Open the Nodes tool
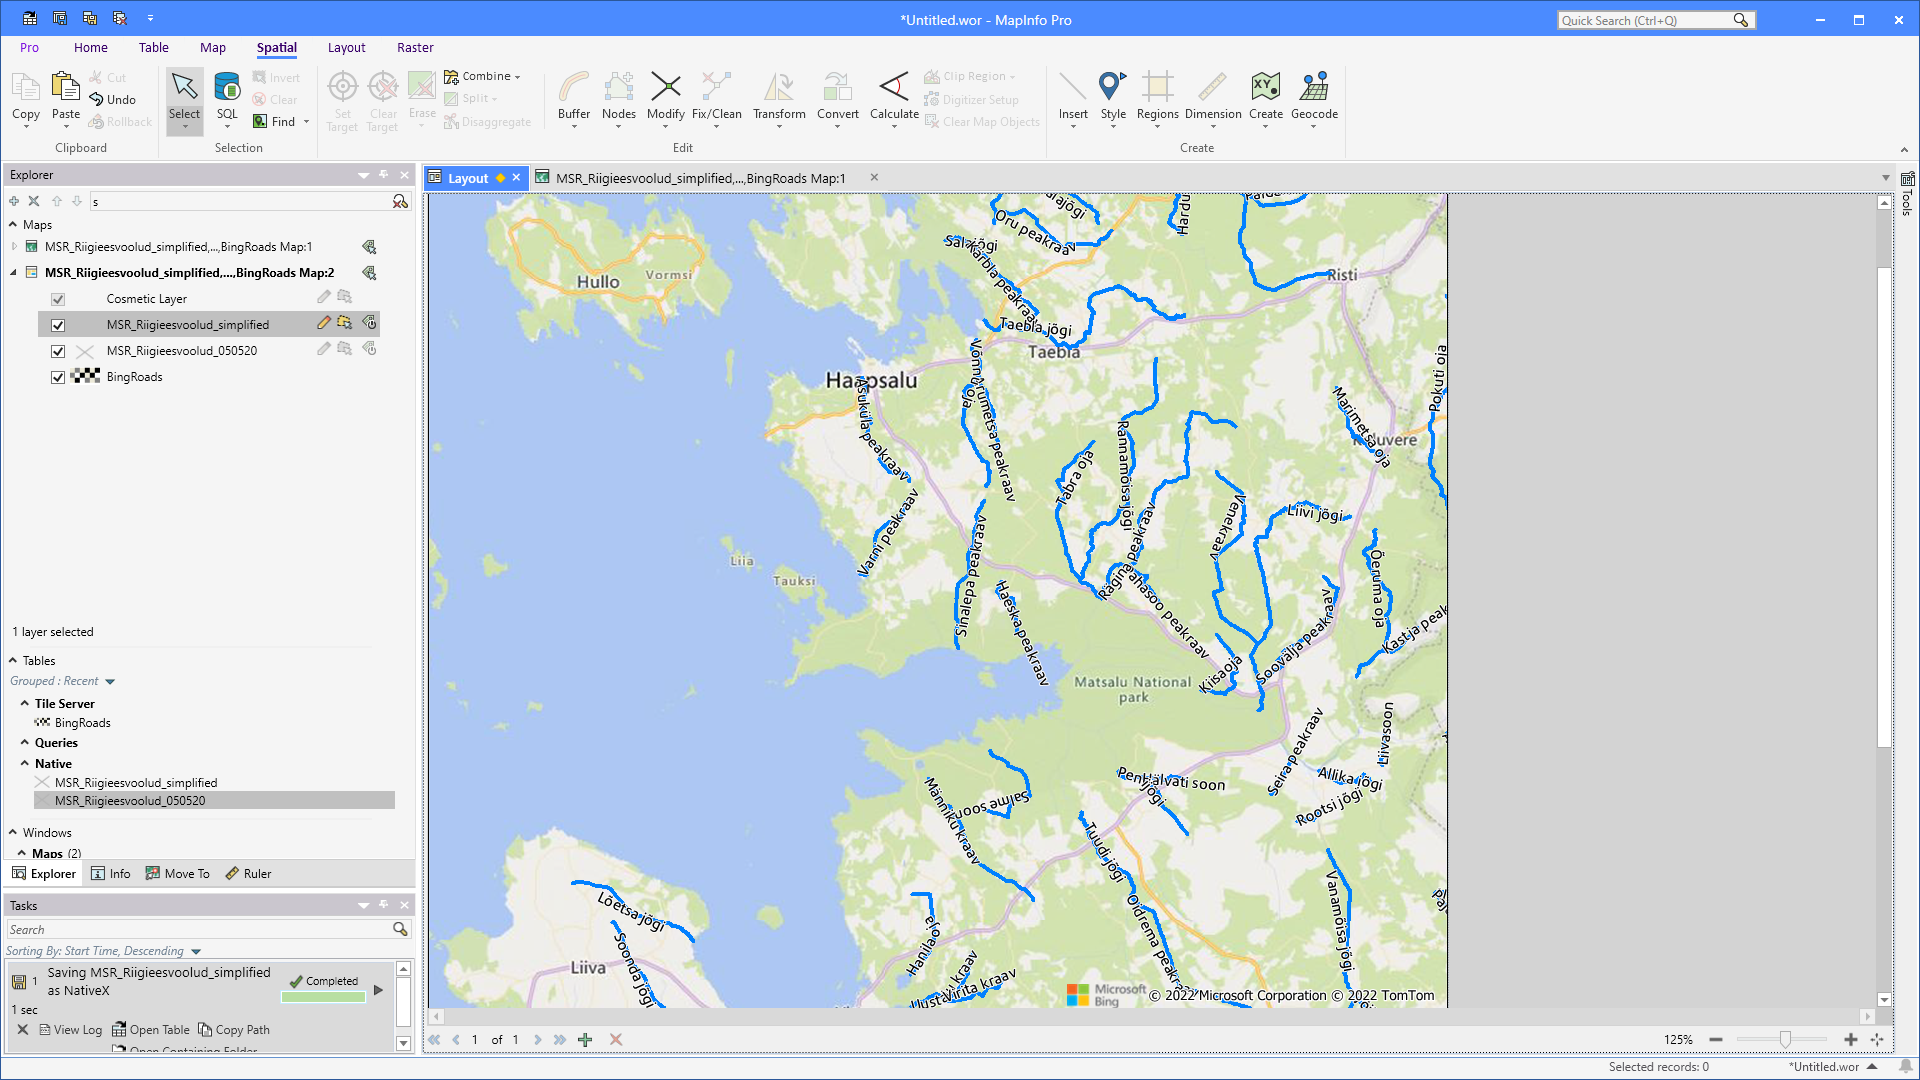Viewport: 1920px width, 1080px height. (618, 88)
